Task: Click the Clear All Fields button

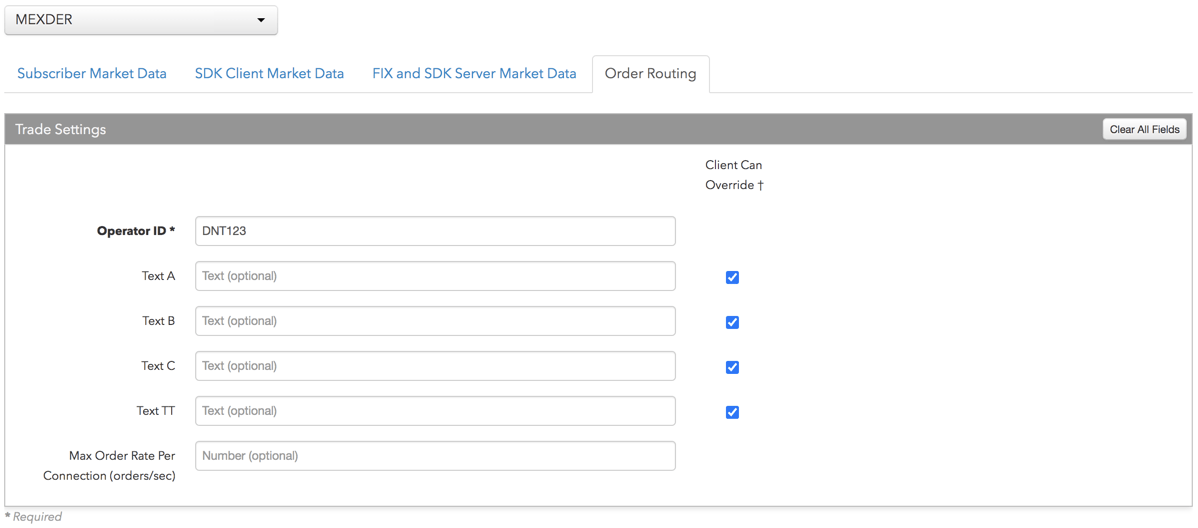Action: 1145,129
